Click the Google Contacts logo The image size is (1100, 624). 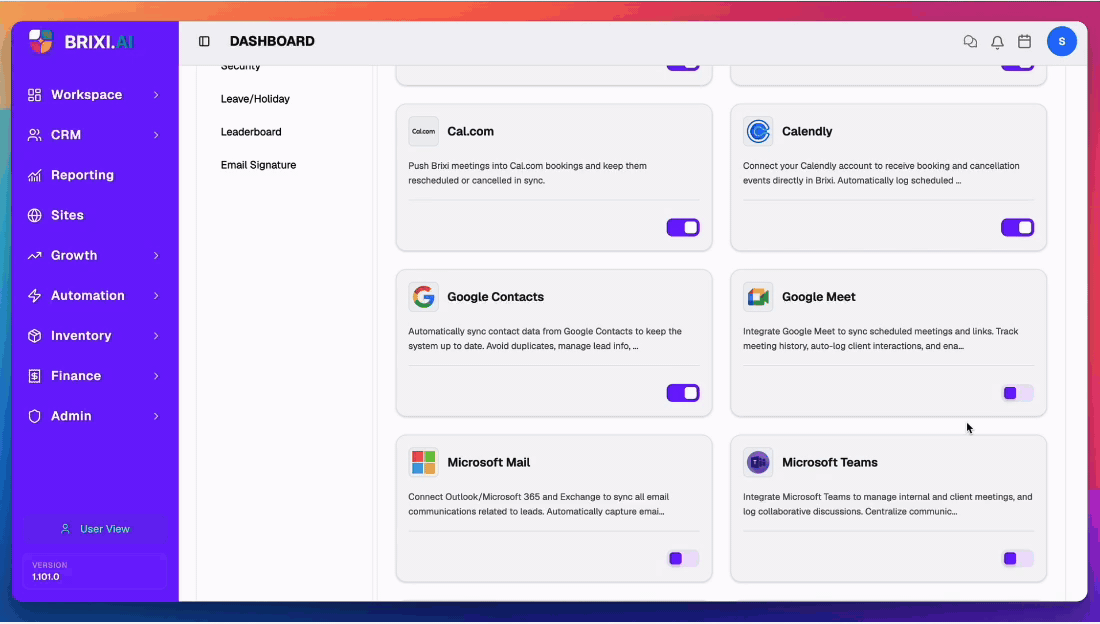(x=424, y=297)
